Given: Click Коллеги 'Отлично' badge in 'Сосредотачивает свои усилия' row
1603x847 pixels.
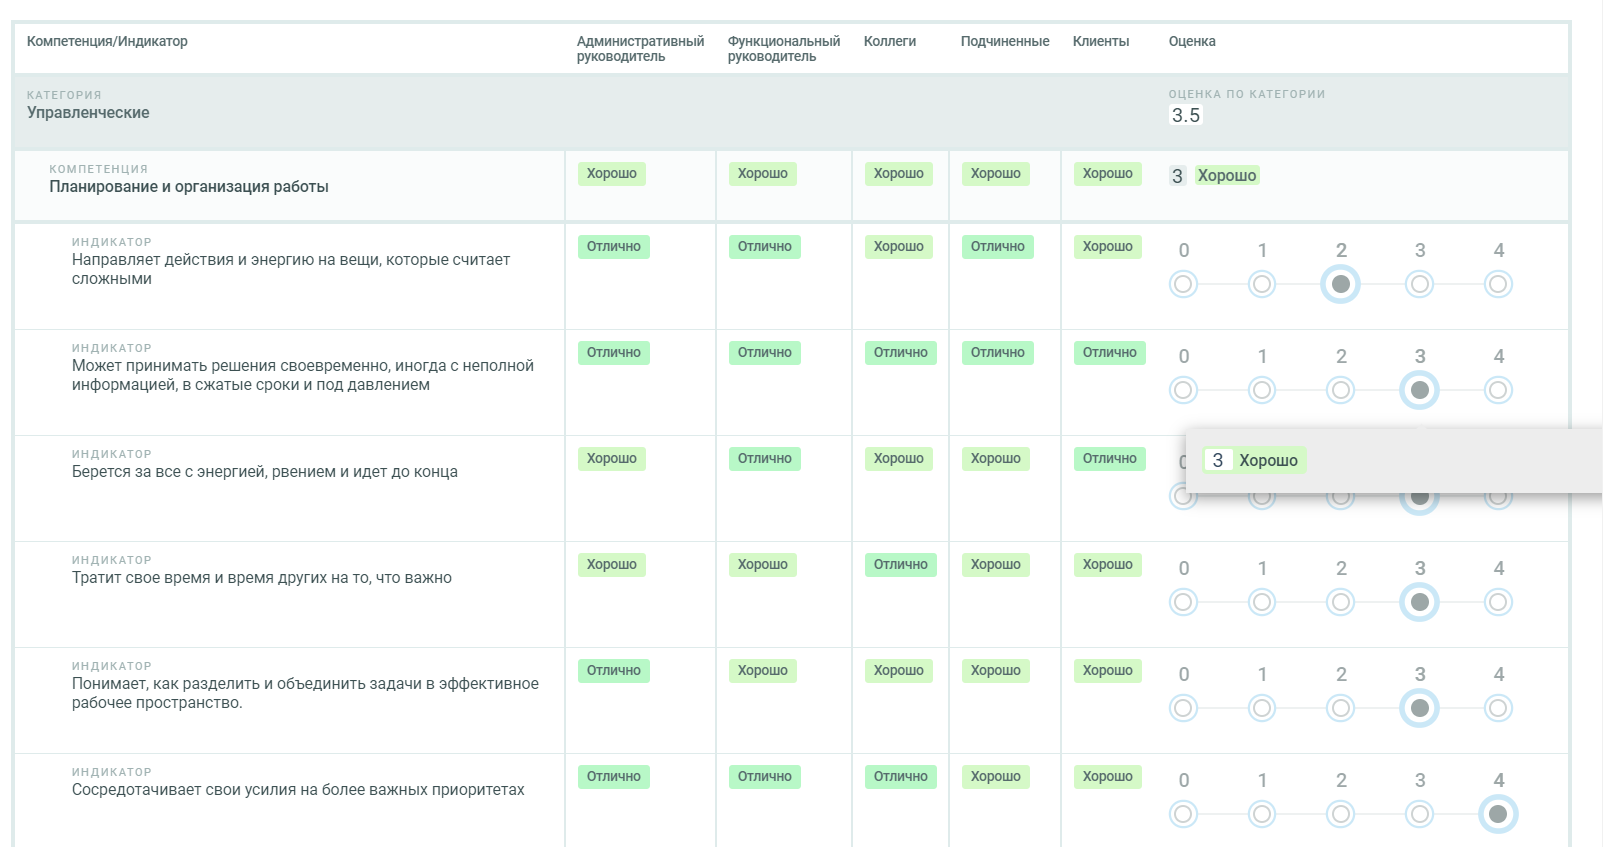Looking at the screenshot, I should pos(901,777).
